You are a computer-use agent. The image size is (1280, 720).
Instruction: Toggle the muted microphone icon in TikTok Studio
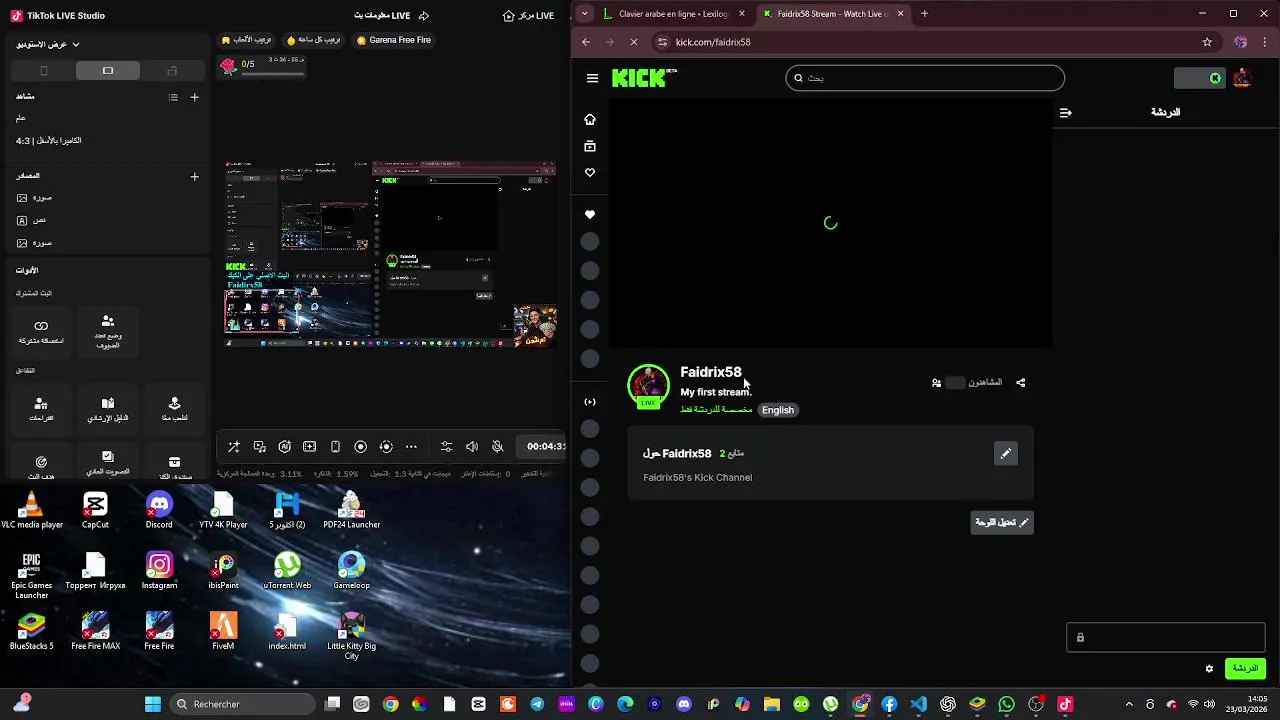497,447
